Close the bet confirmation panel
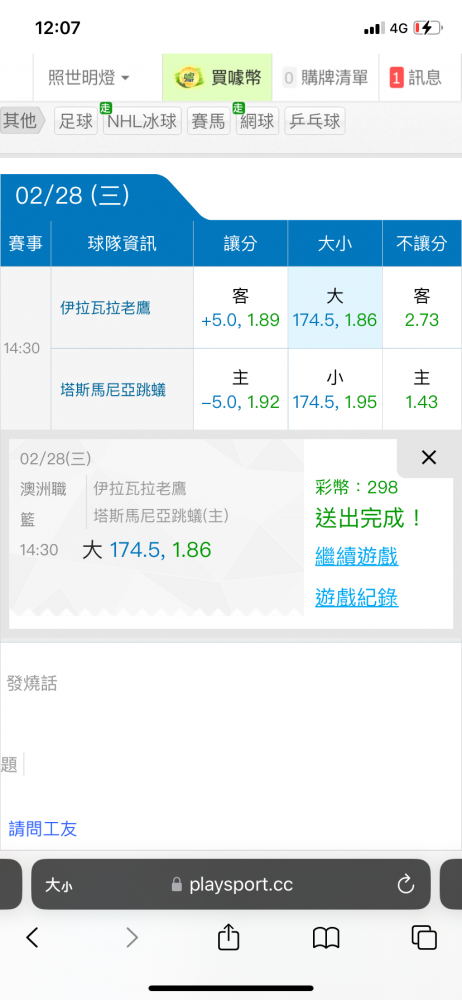 pyautogui.click(x=429, y=457)
